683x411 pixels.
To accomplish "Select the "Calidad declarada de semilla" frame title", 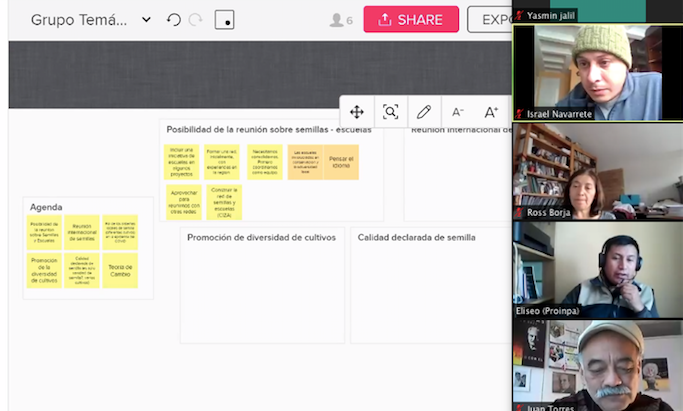I will pos(416,237).
